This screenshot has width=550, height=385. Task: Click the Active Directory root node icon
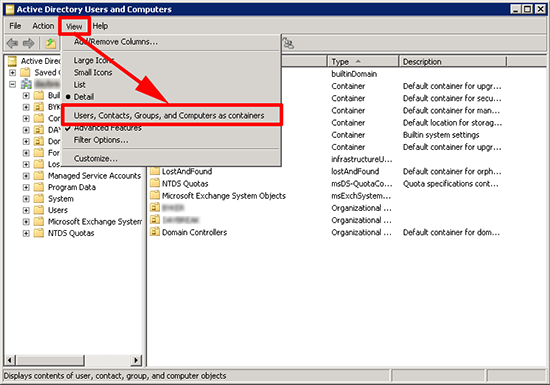12,61
